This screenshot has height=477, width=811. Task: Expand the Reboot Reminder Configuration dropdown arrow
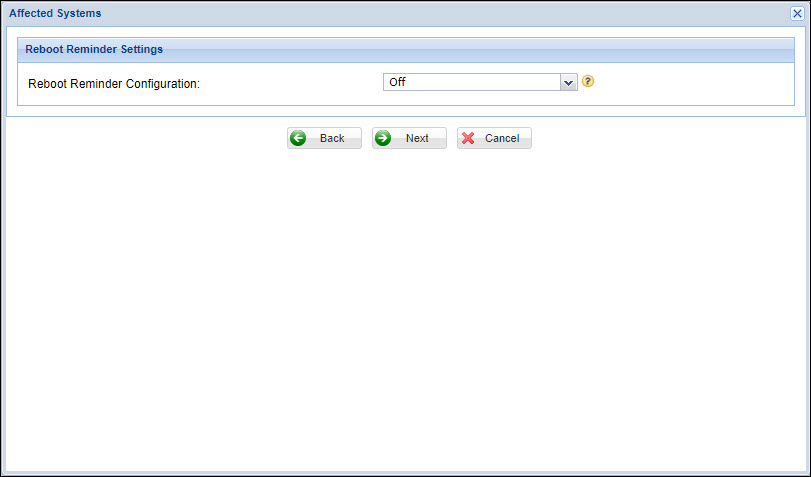click(x=569, y=82)
